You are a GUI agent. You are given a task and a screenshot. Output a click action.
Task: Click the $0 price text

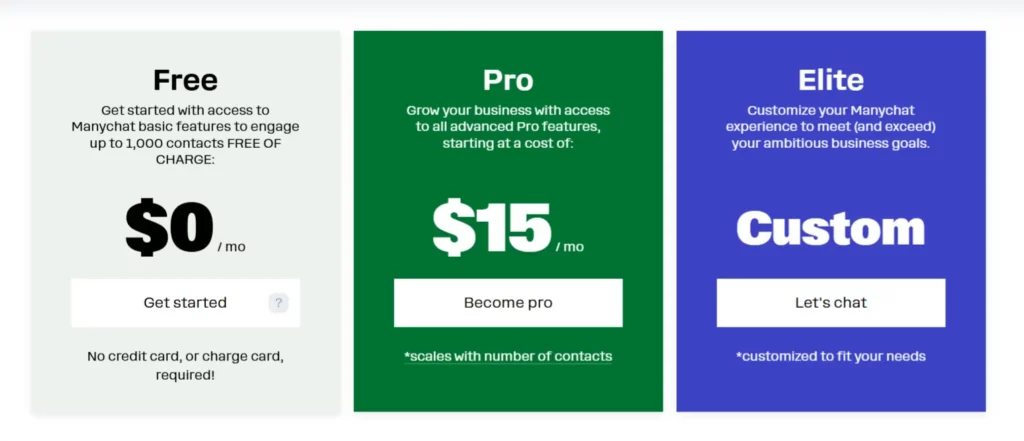click(x=170, y=229)
